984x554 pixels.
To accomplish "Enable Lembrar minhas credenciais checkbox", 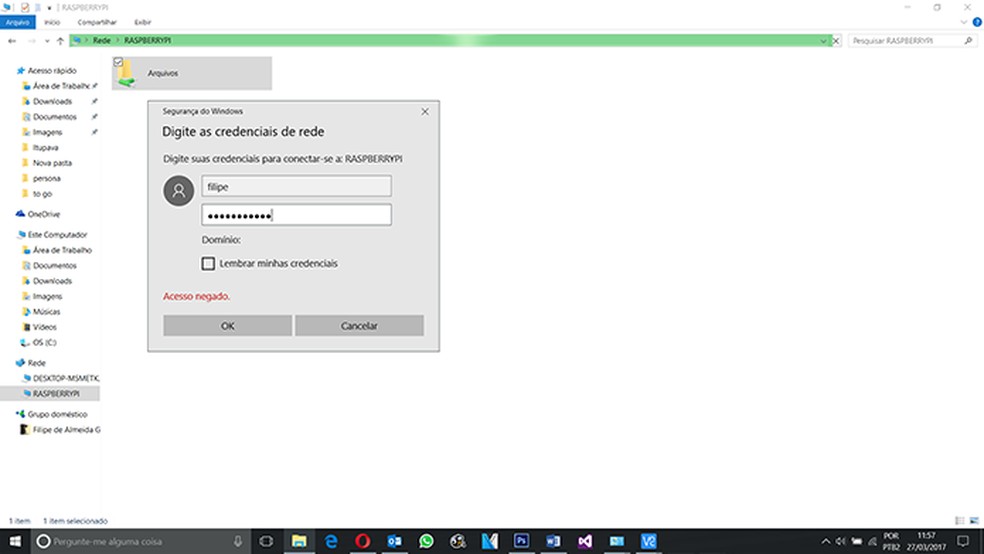I will 208,264.
